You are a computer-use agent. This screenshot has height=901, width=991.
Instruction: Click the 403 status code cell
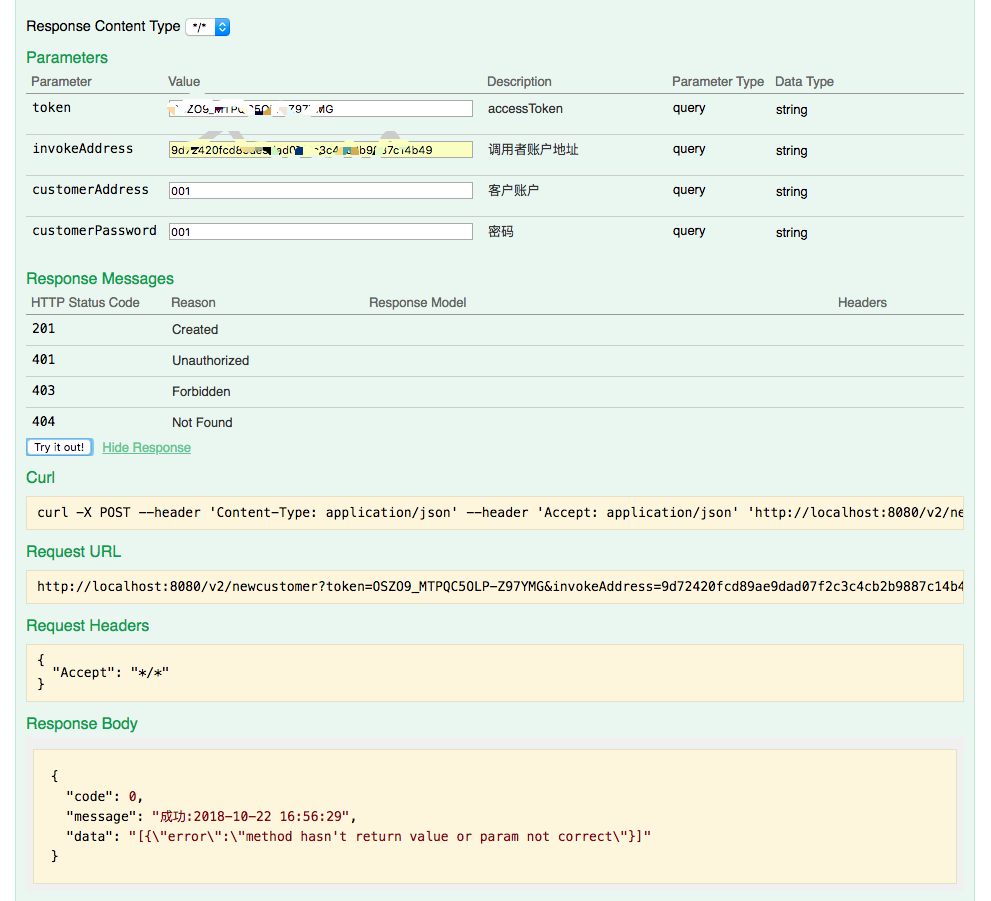coord(44,390)
